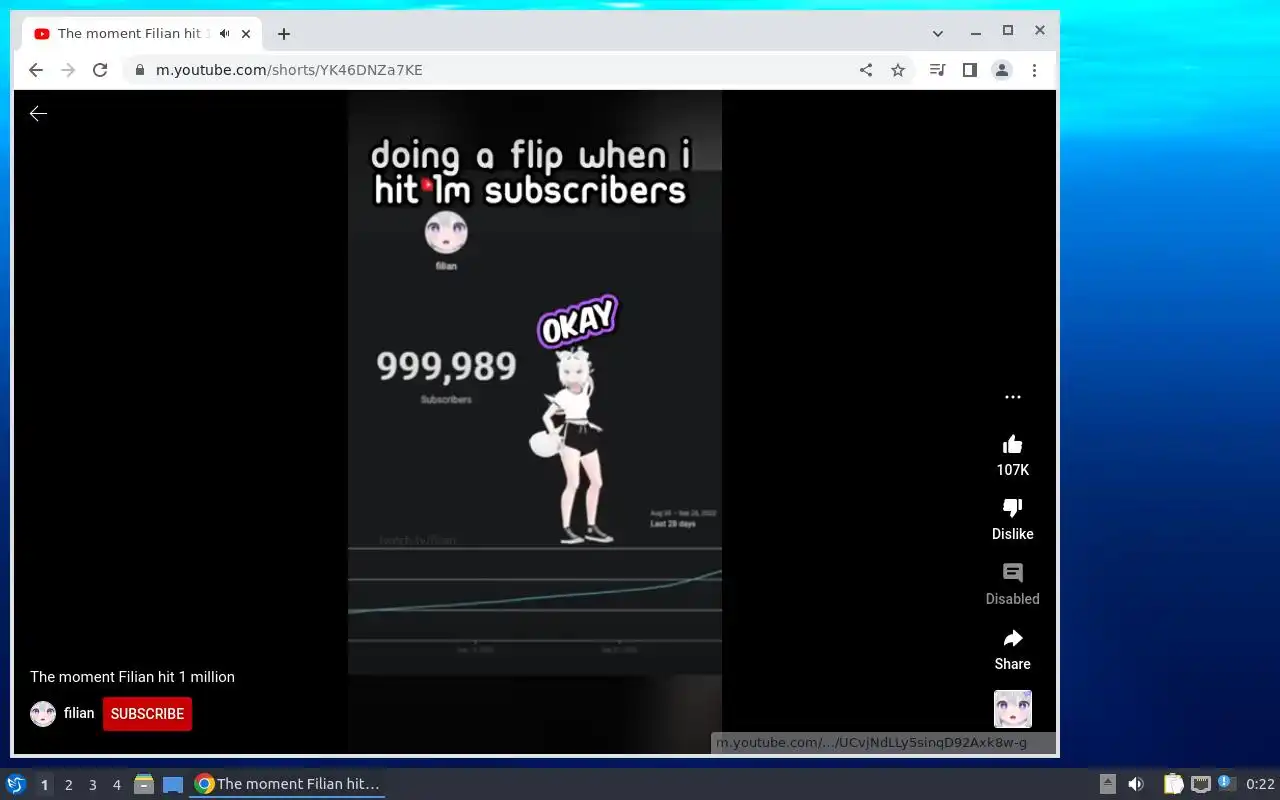Close the 'The moment Filian hit' tab

point(246,34)
